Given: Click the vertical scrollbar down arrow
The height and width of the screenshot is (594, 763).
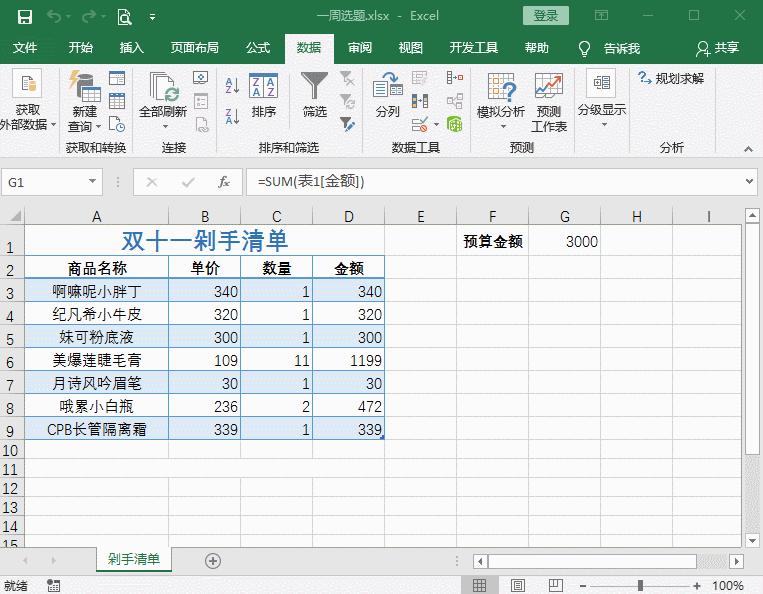Looking at the screenshot, I should (x=752, y=540).
